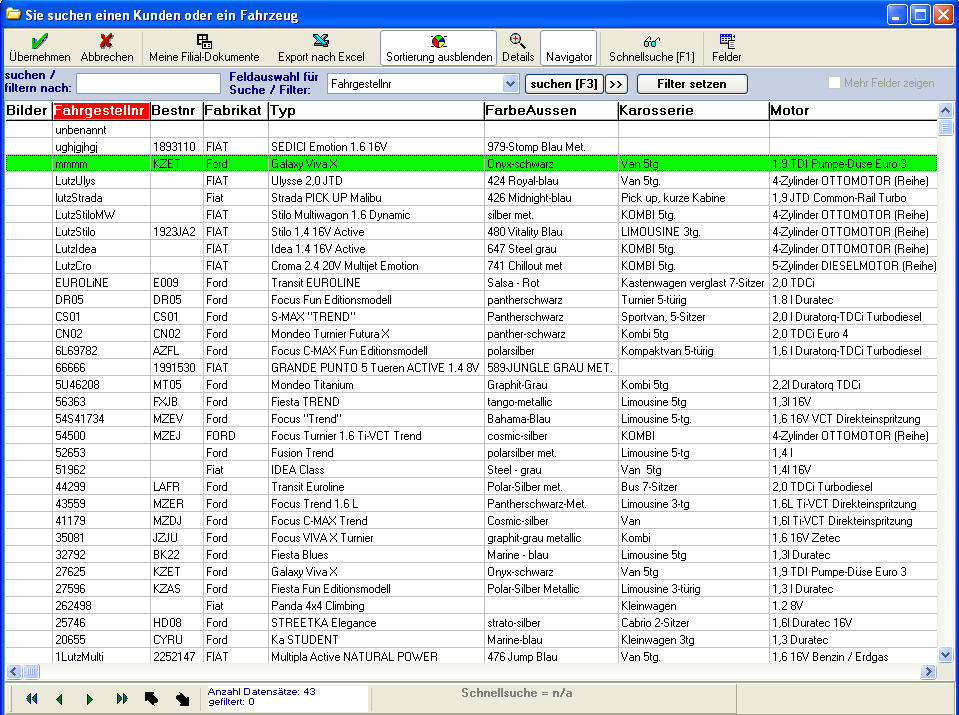Screen dimensions: 959x715
Task: Select the highlighted mmmm row
Action: (471, 164)
